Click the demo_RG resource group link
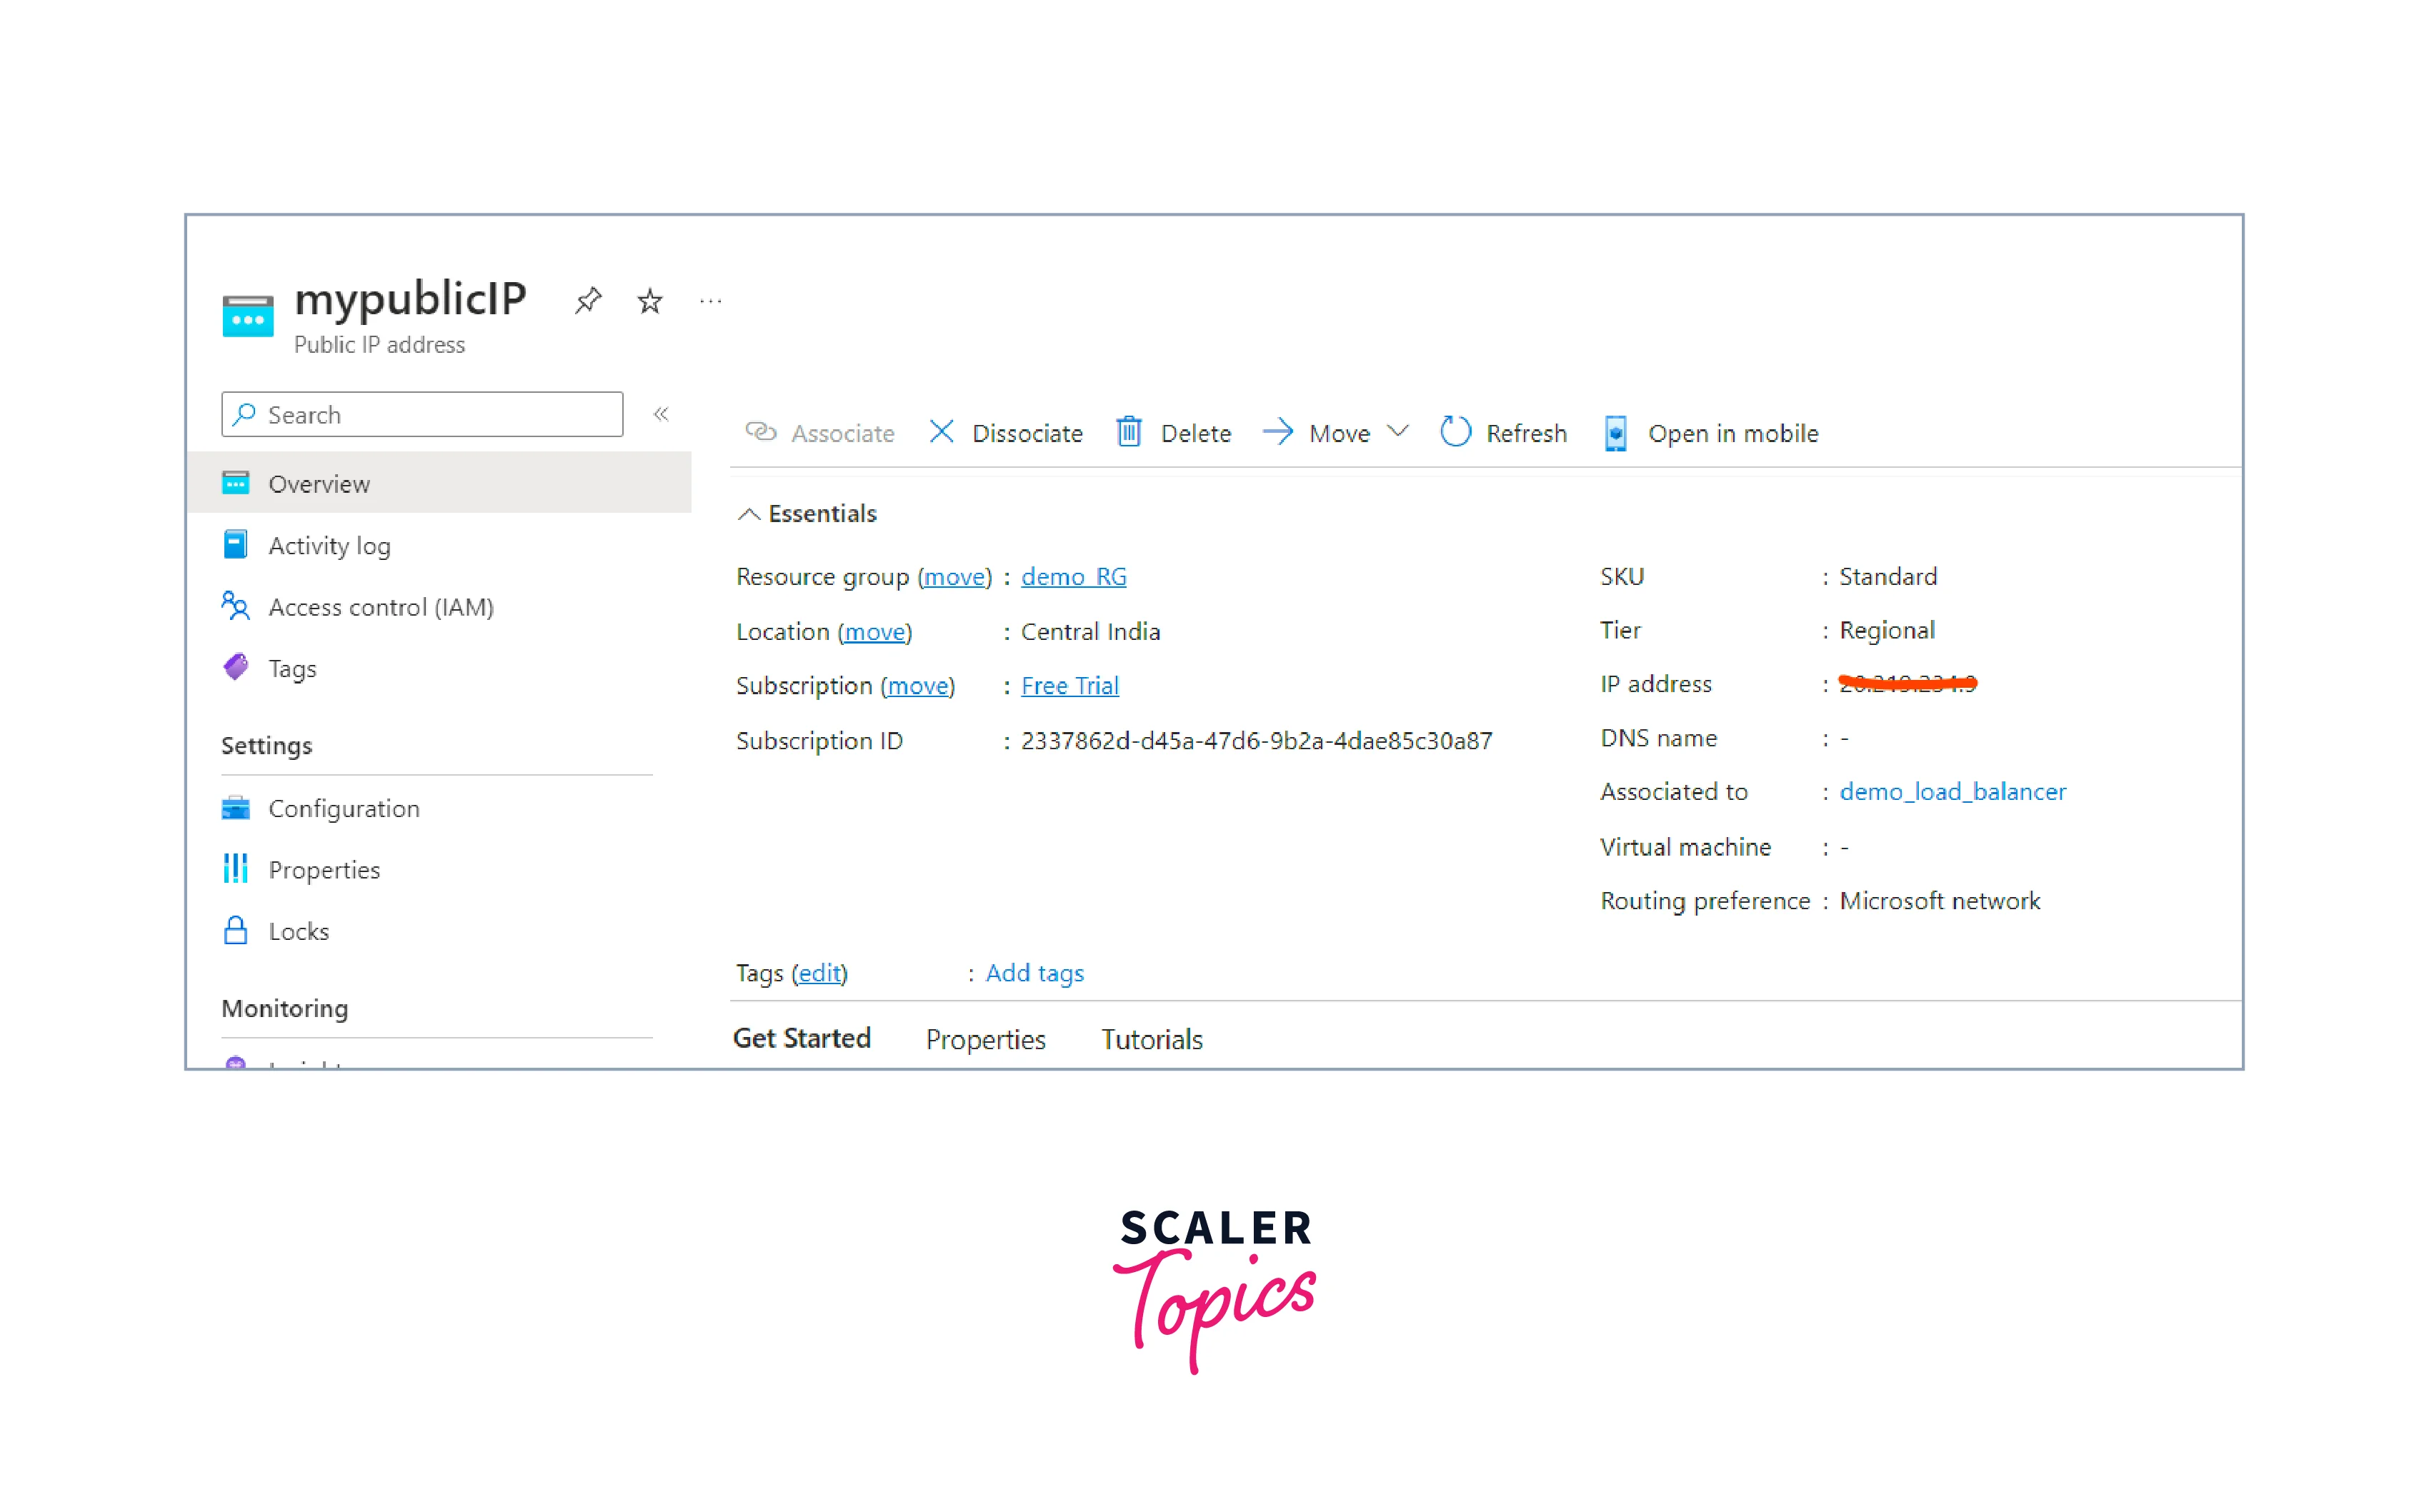 [1075, 576]
